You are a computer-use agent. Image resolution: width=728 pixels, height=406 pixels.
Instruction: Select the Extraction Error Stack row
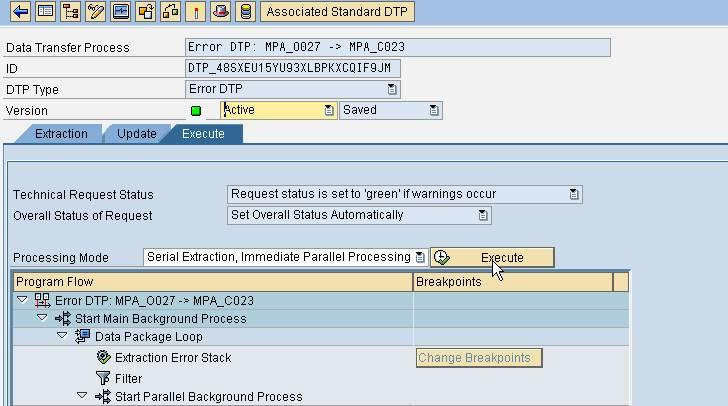[x=214, y=358]
